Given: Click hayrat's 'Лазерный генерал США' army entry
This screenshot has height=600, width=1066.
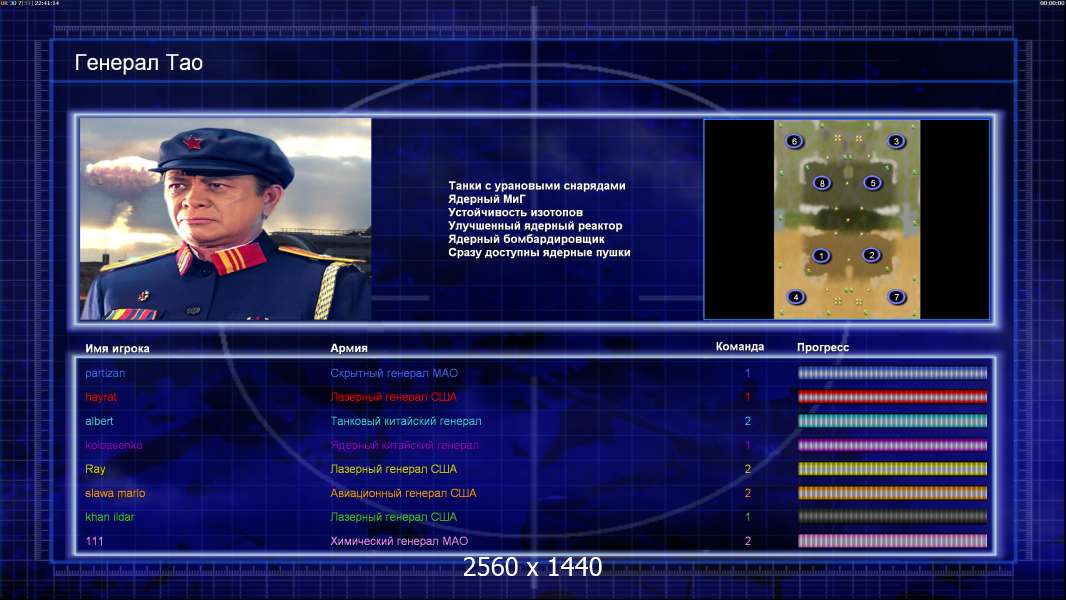Looking at the screenshot, I should pos(393,397).
